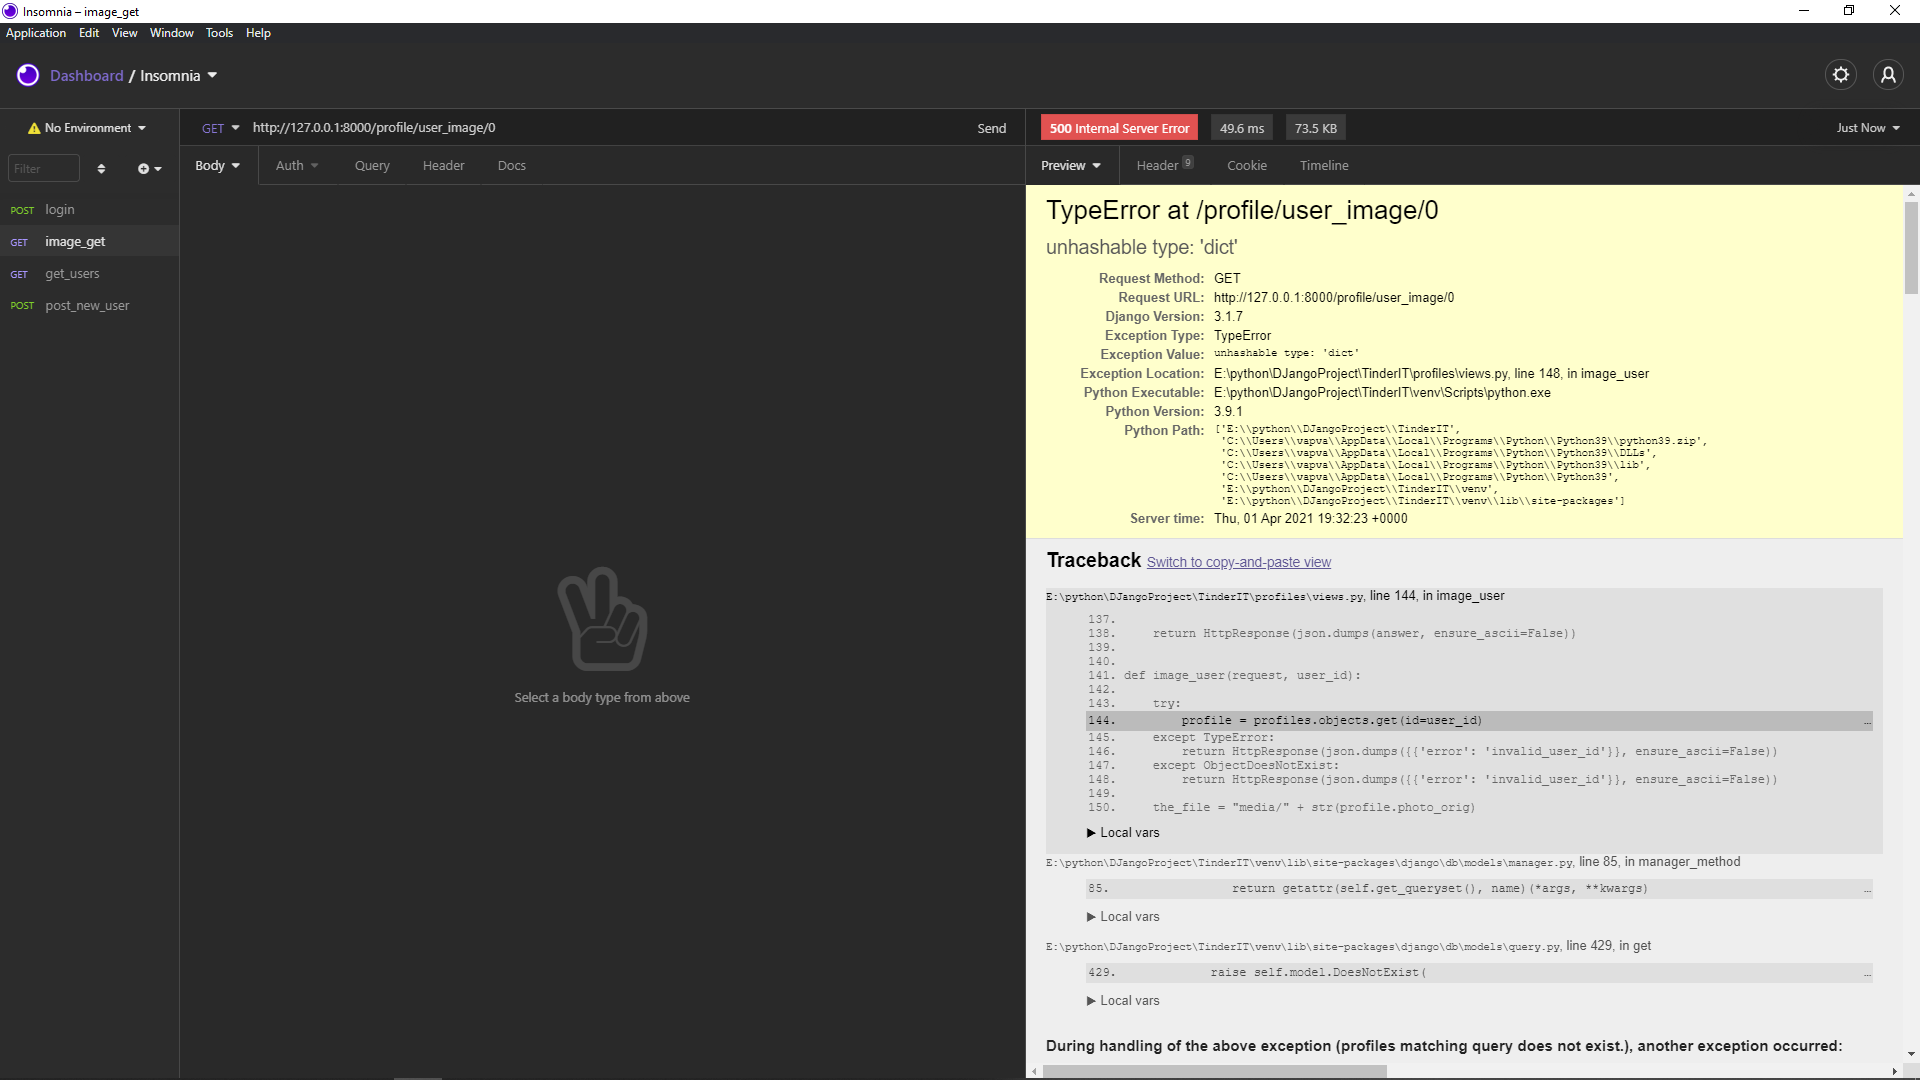This screenshot has width=1920, height=1080.
Task: Click the Insomnia purple logo icon
Action: click(x=28, y=75)
